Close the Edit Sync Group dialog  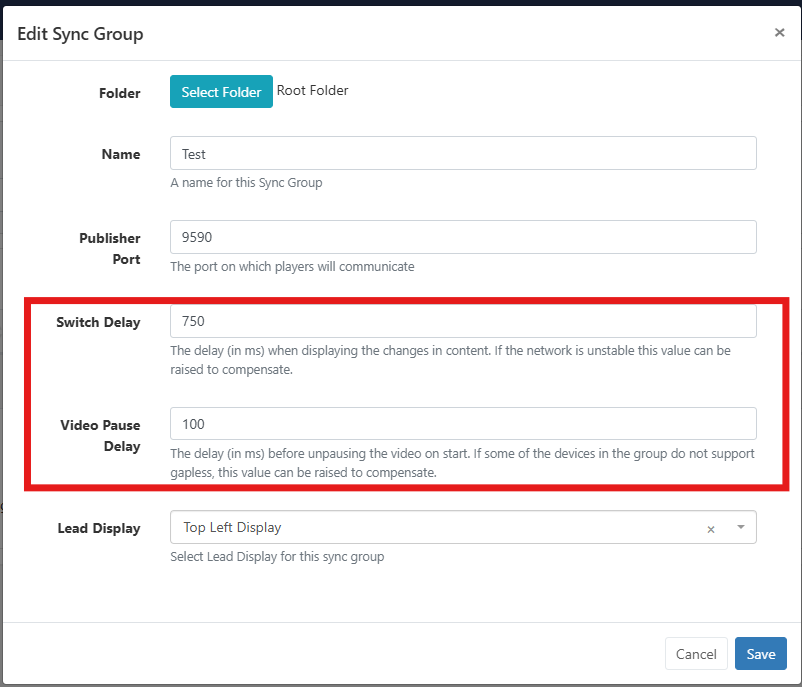[x=779, y=33]
